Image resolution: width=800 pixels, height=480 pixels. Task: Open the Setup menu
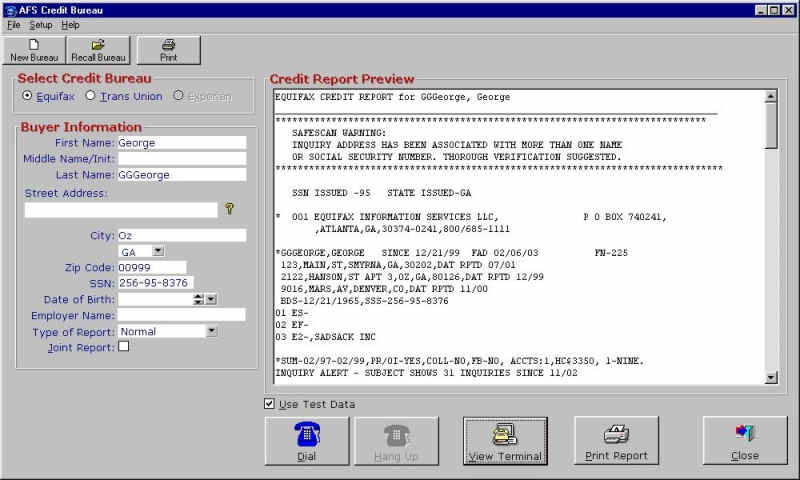coord(41,25)
